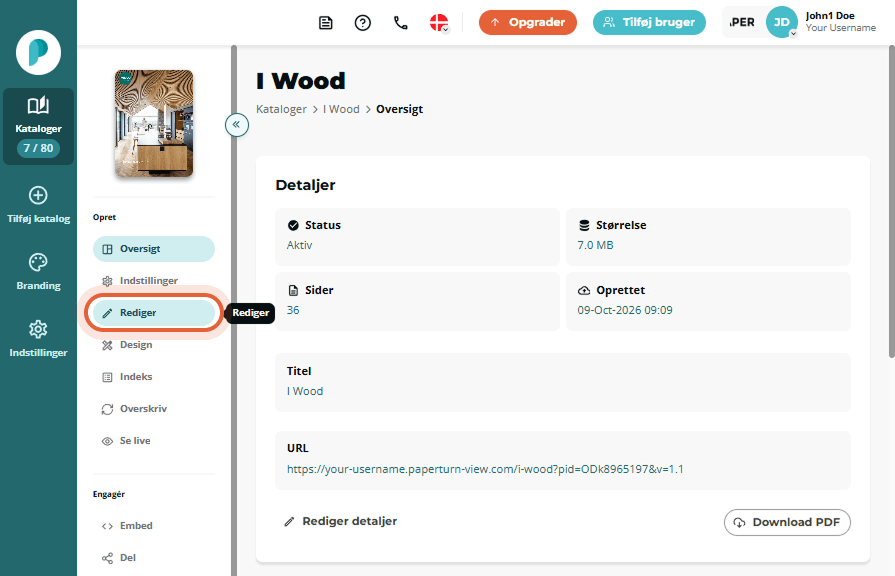Image resolution: width=895 pixels, height=576 pixels.
Task: Select Oversigt in the Opret menu
Action: pyautogui.click(x=154, y=249)
